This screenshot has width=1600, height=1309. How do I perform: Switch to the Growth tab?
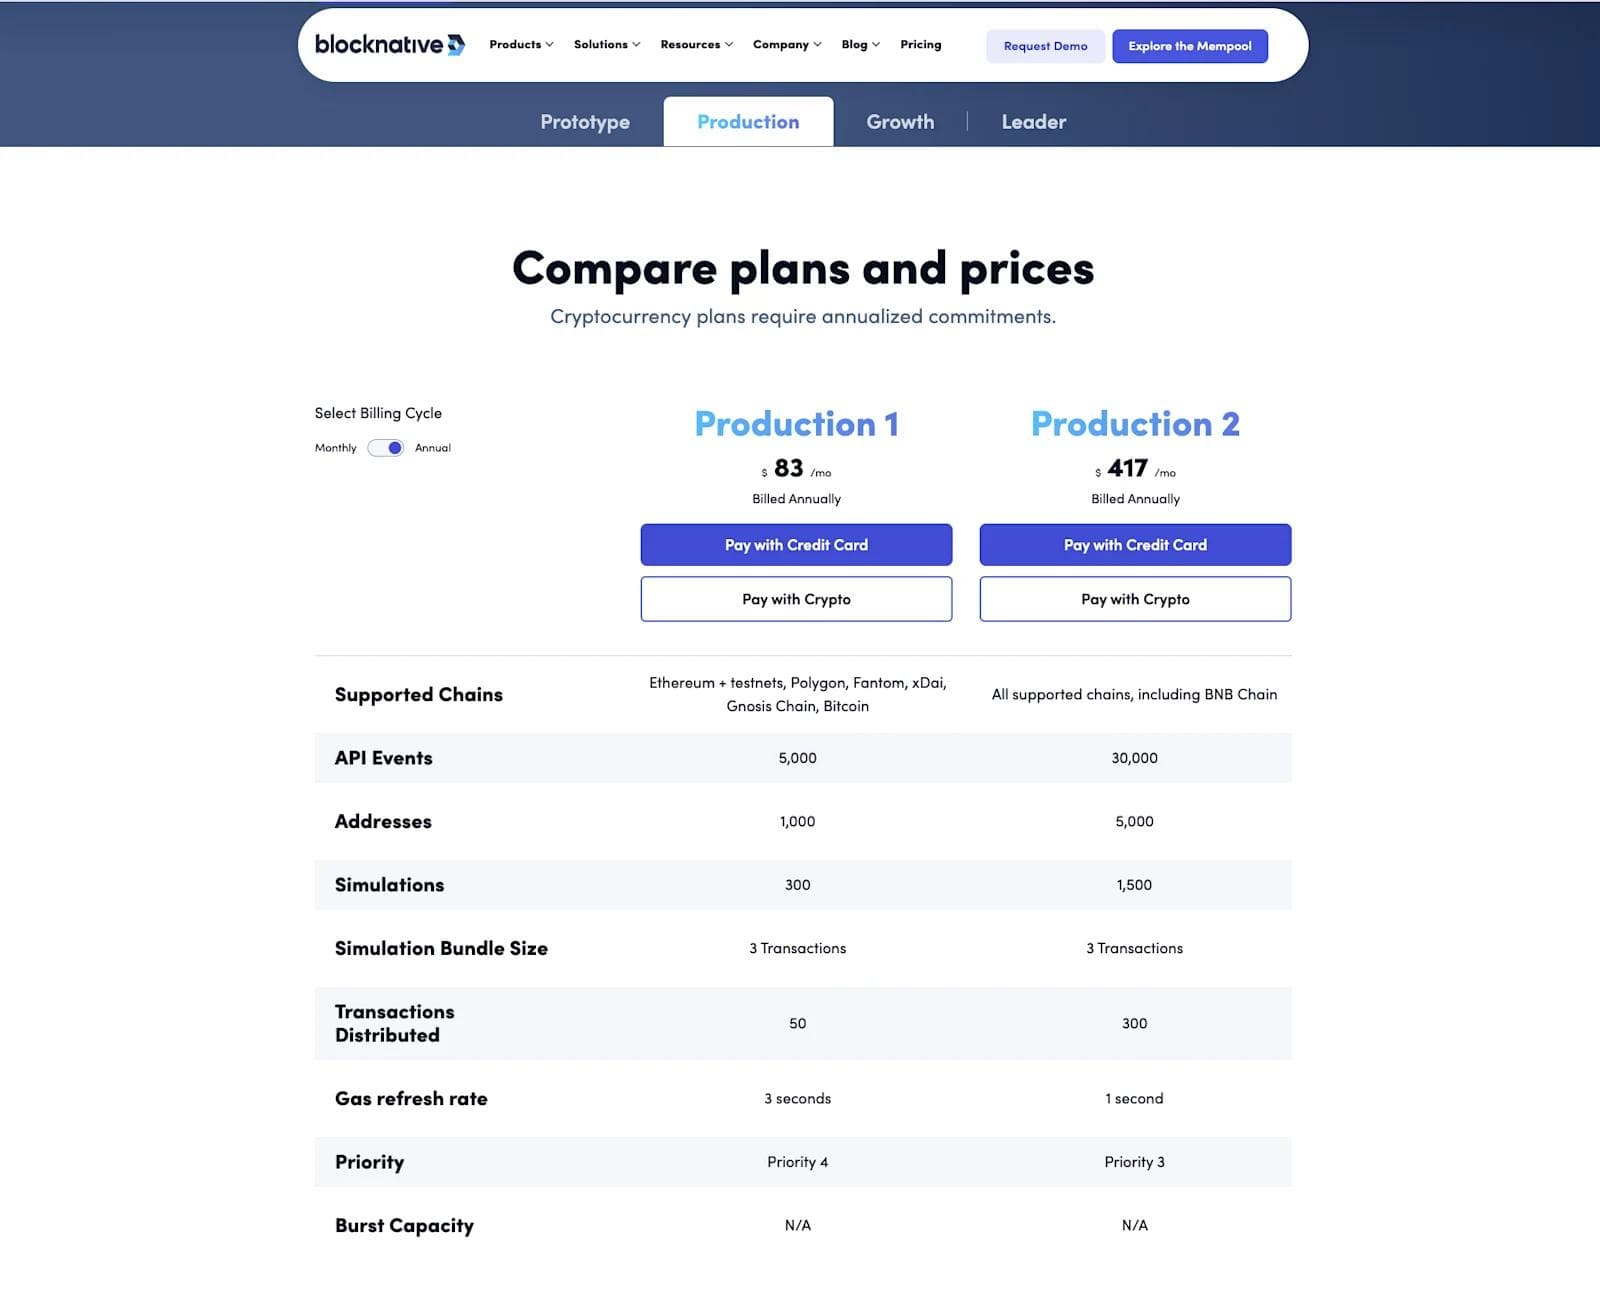point(900,121)
